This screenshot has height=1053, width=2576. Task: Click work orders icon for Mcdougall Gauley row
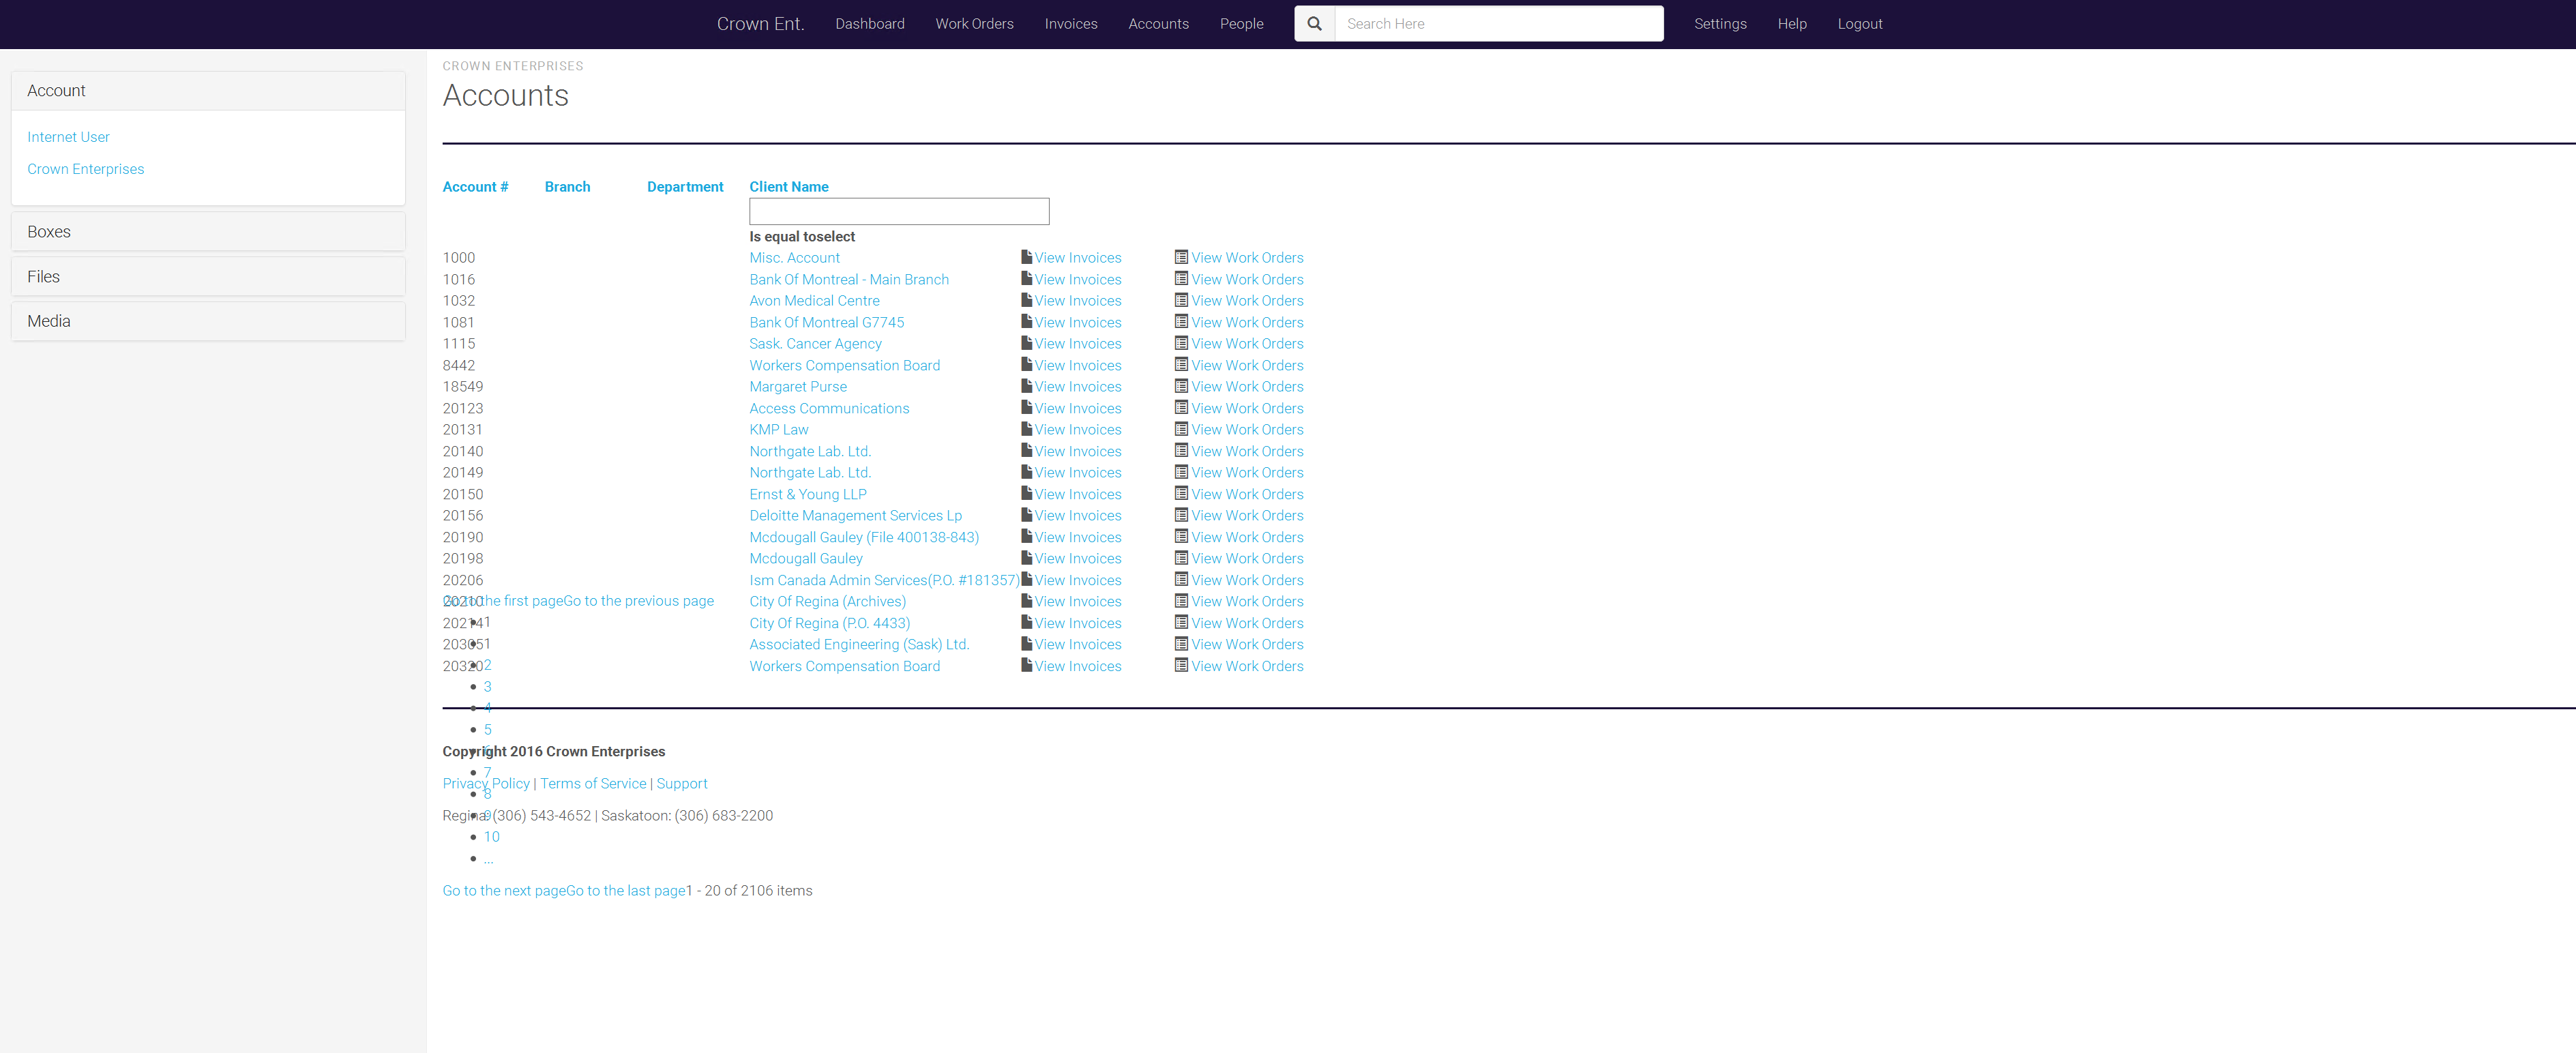click(x=1181, y=558)
